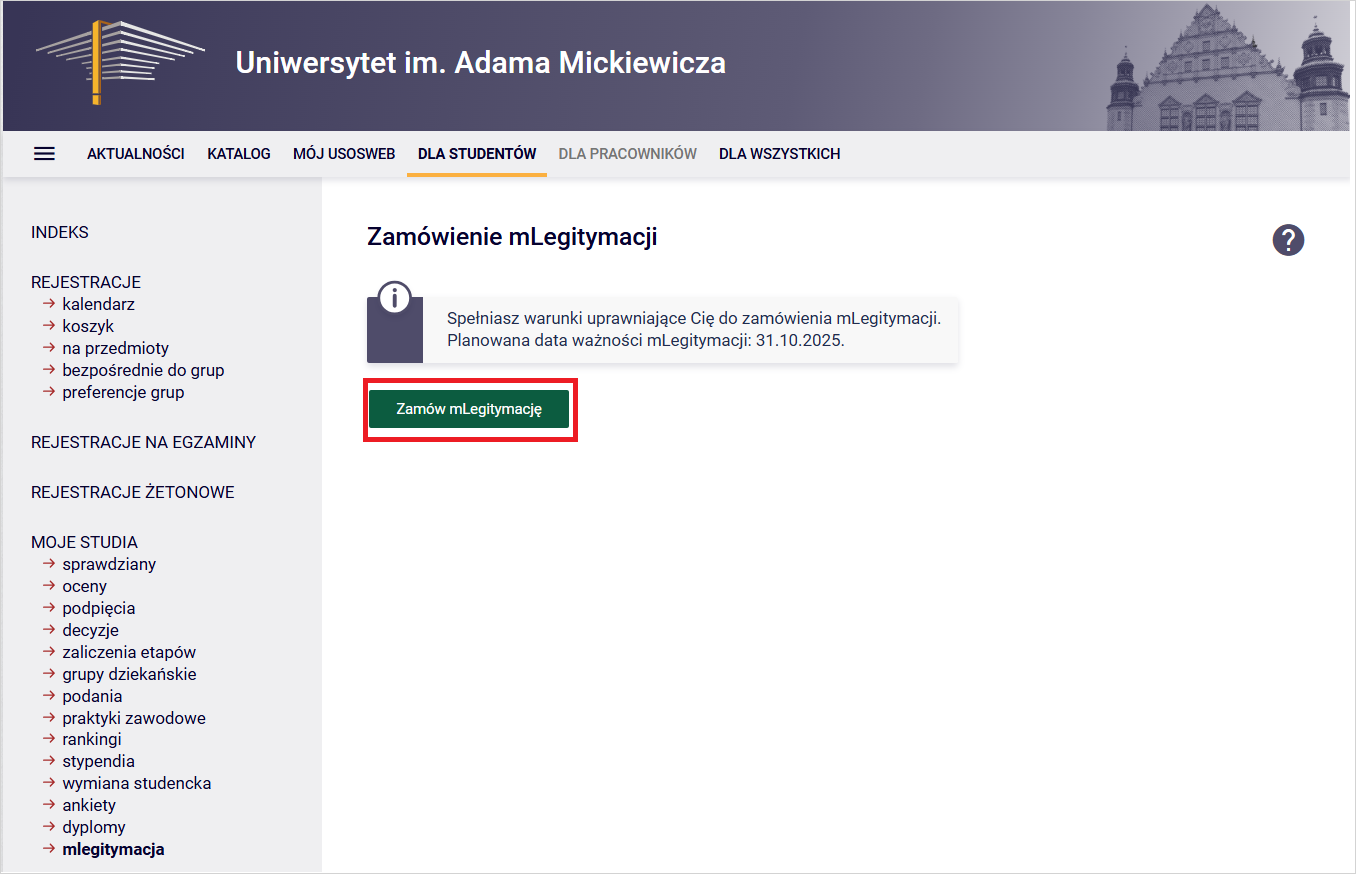Viewport: 1356px width, 874px height.
Task: Open bezpośrednie do grup link
Action: click(143, 370)
